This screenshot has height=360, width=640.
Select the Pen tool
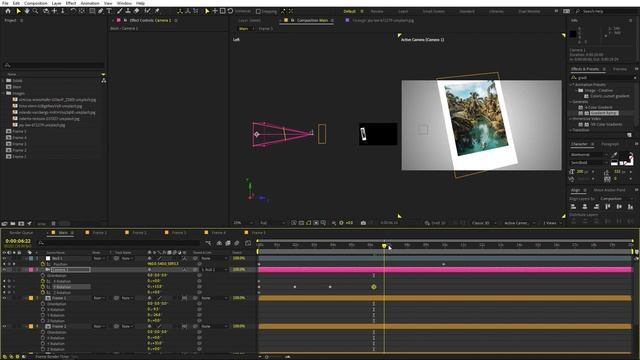(100, 11)
